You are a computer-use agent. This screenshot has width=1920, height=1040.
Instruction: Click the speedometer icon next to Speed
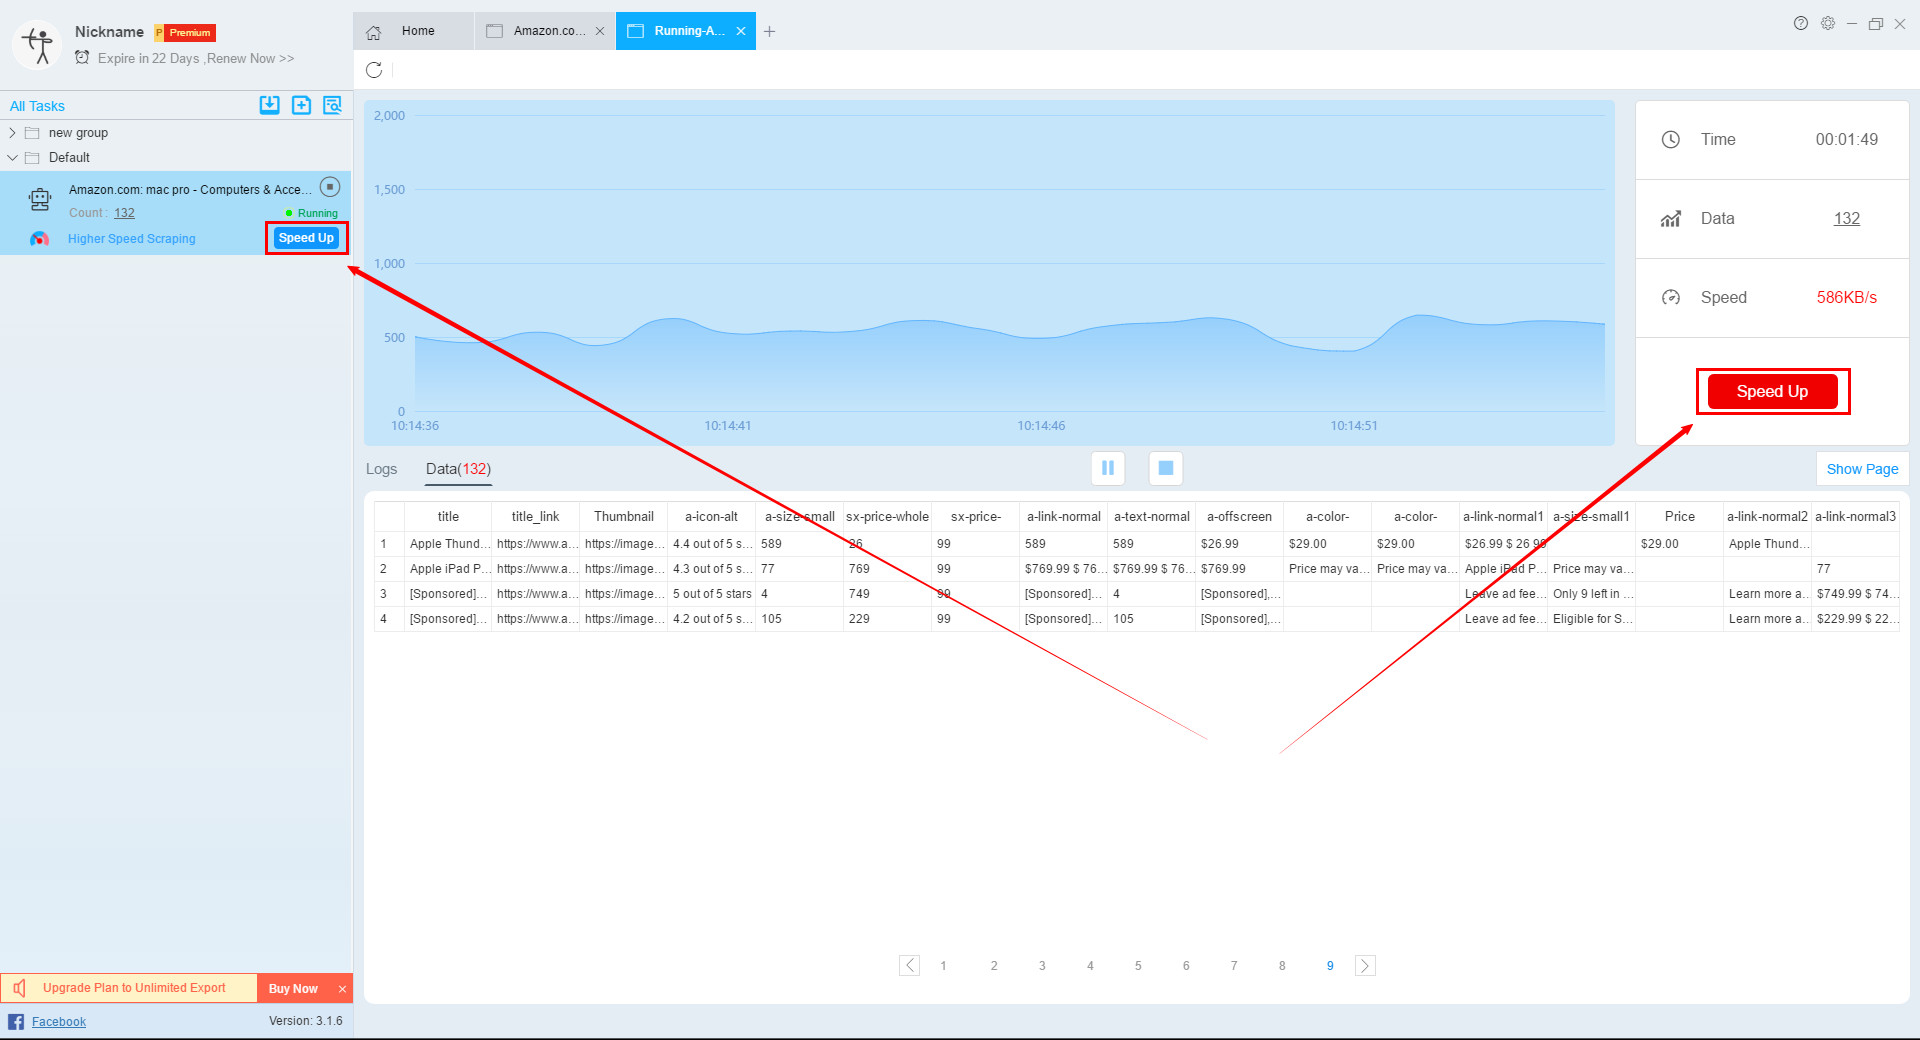(1671, 298)
